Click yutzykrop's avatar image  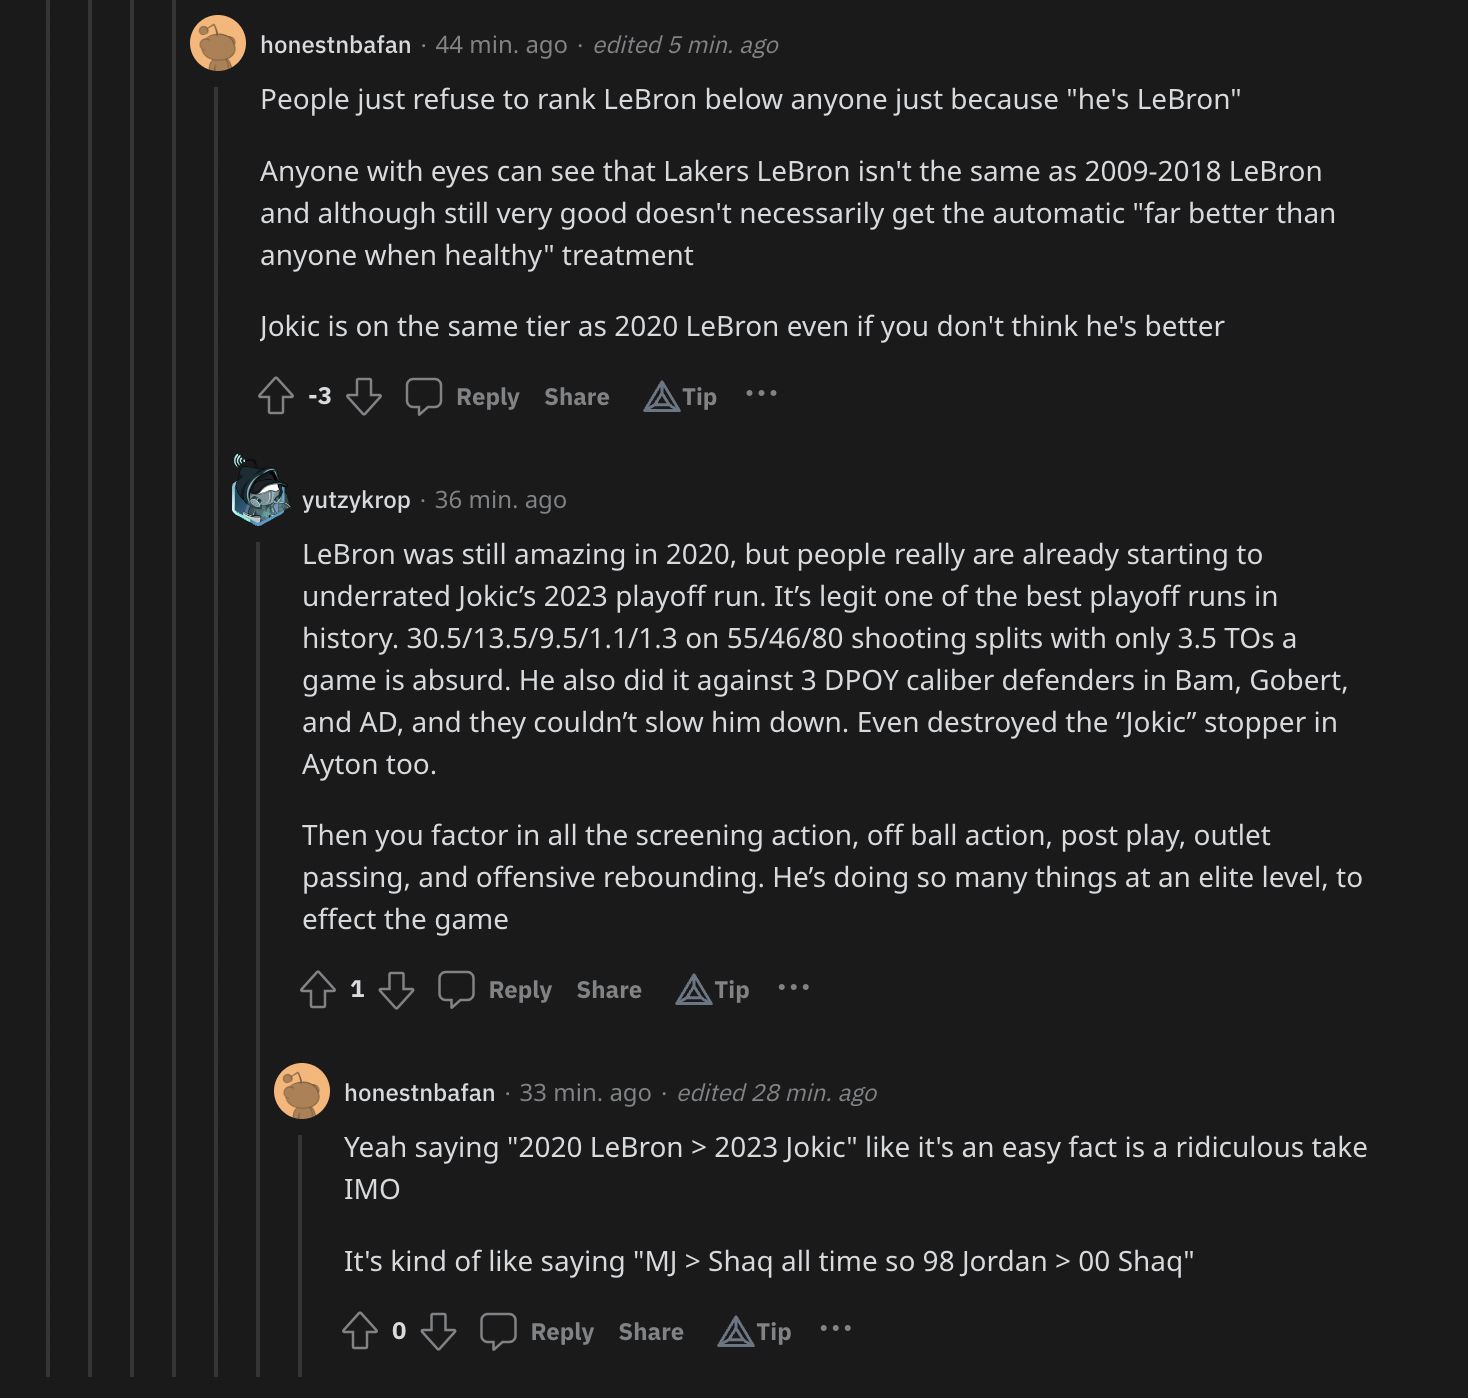click(x=260, y=494)
